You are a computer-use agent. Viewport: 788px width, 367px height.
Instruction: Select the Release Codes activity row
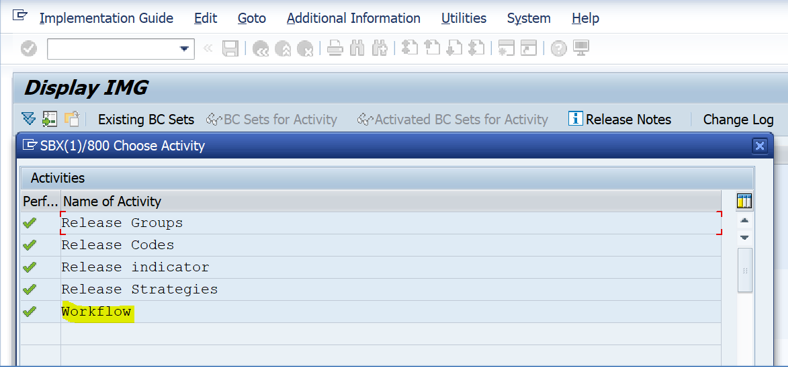pyautogui.click(x=391, y=245)
